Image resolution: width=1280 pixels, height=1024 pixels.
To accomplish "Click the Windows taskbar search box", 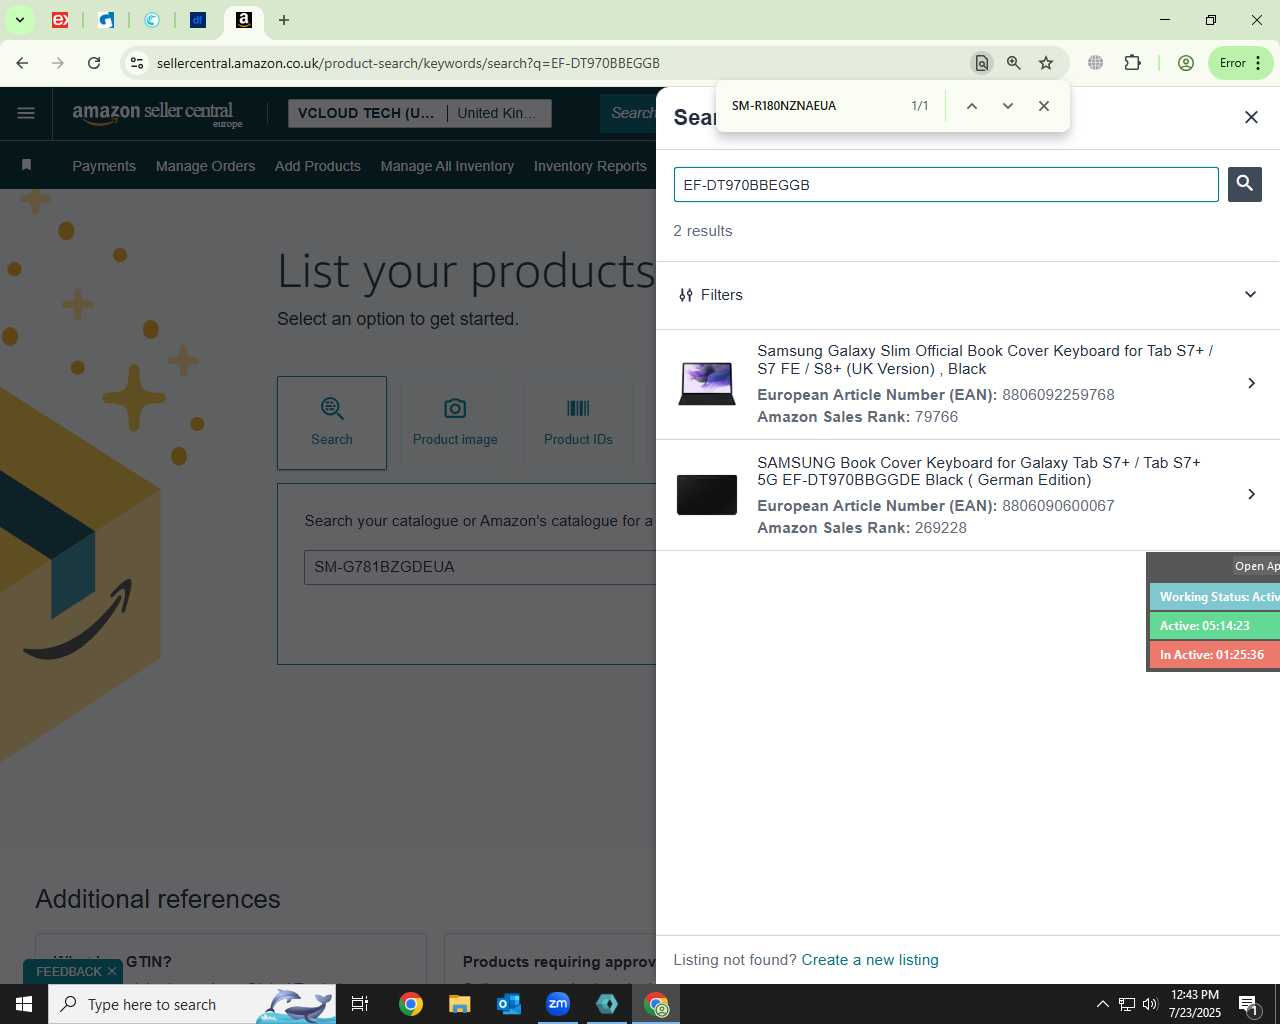I will (x=192, y=1004).
